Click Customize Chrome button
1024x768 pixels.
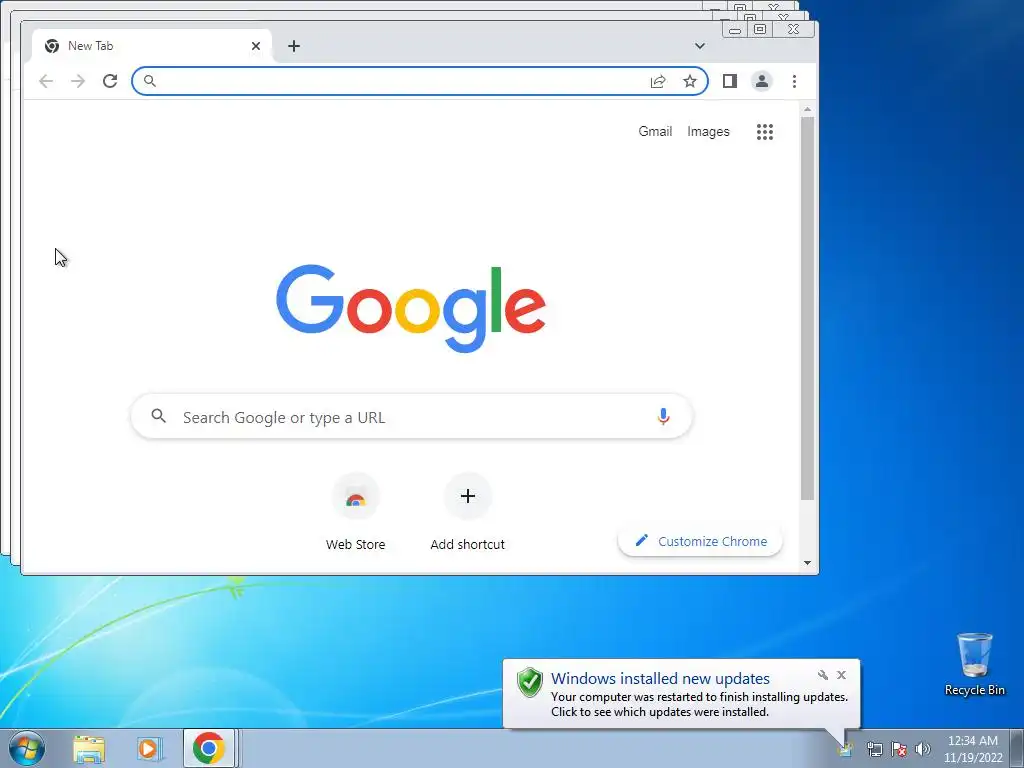pyautogui.click(x=699, y=541)
